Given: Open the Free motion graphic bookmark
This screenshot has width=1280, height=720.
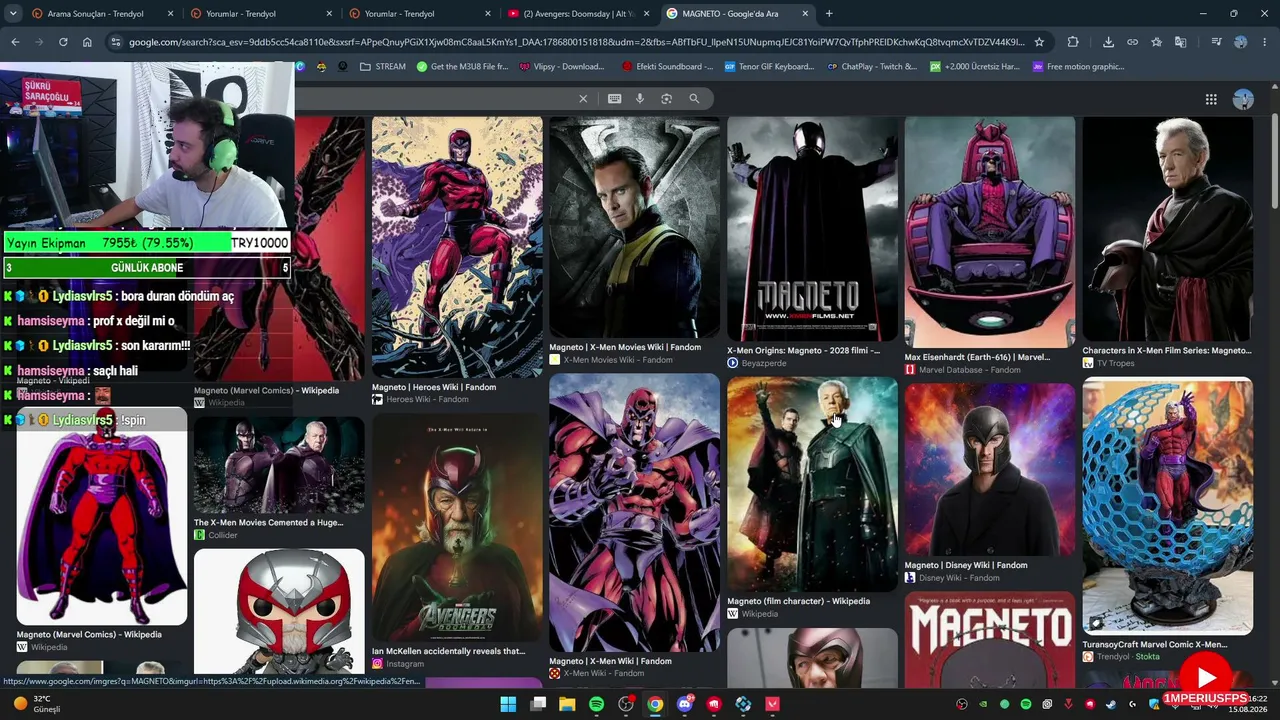Looking at the screenshot, I should [1078, 67].
